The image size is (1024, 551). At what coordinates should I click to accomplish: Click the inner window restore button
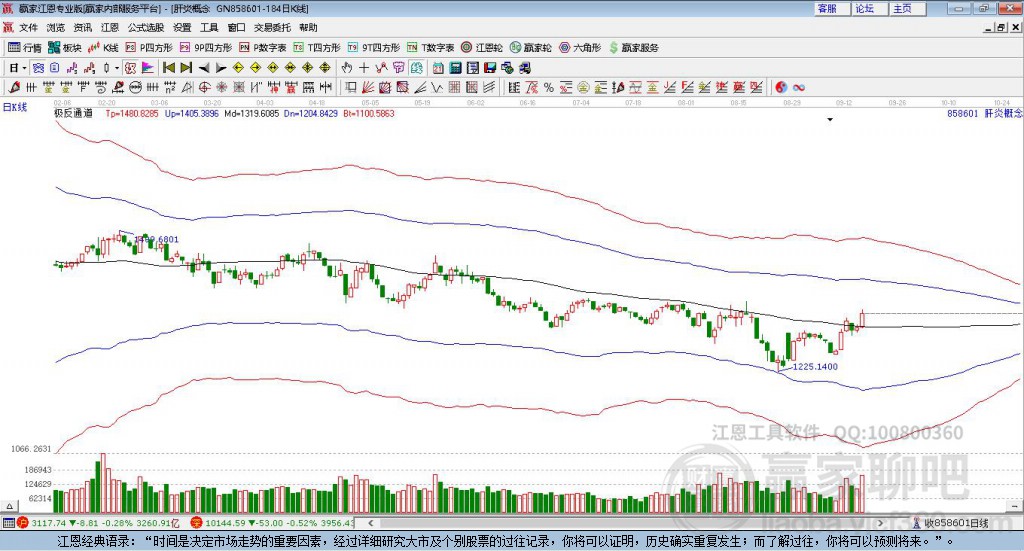click(x=1002, y=27)
